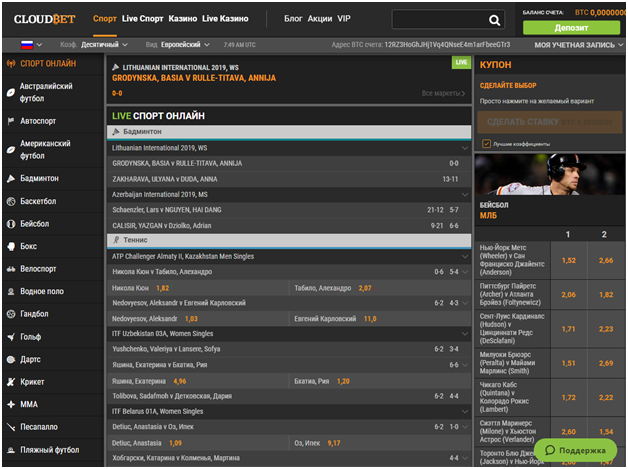Click the Бокс glove icon

click(11, 246)
